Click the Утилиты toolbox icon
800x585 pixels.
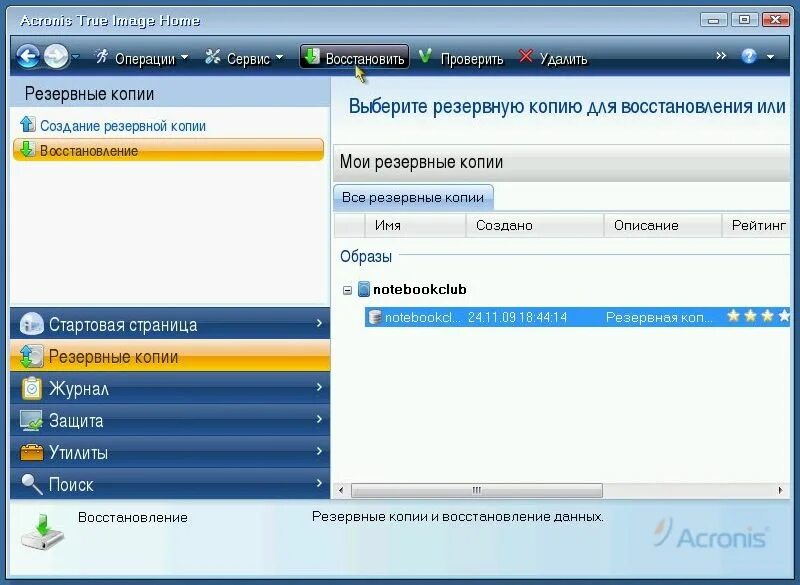31,452
